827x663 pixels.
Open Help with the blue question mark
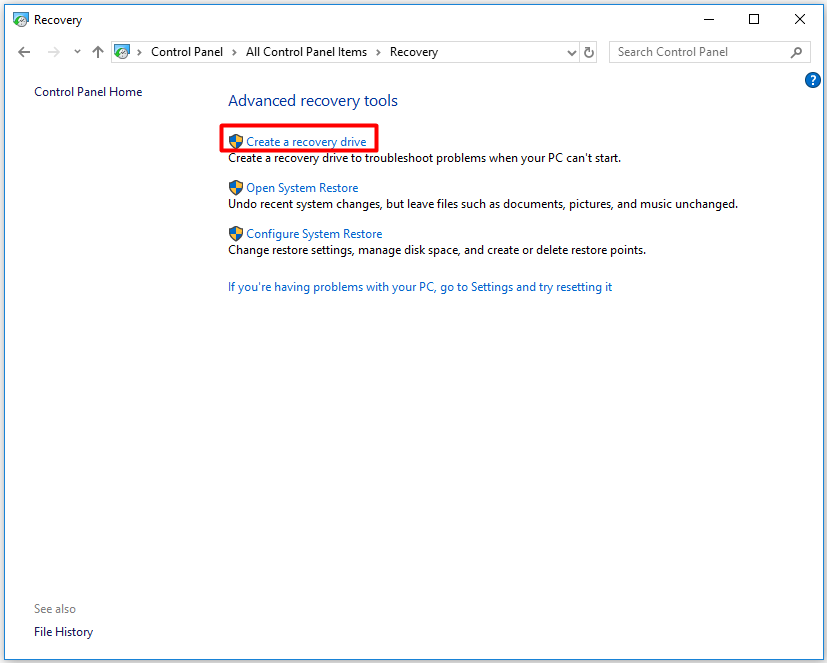click(x=812, y=80)
